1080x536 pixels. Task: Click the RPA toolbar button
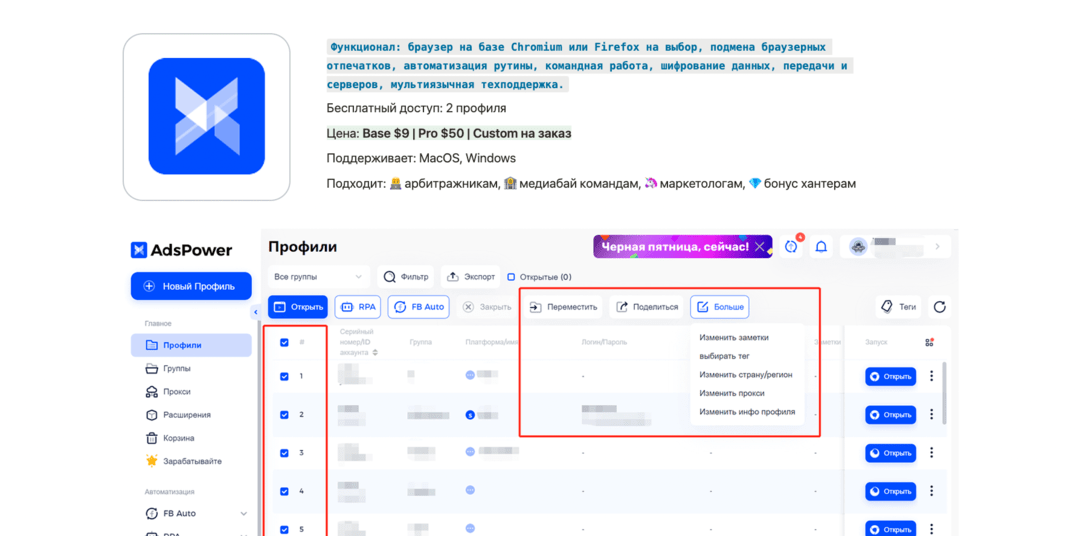357,307
